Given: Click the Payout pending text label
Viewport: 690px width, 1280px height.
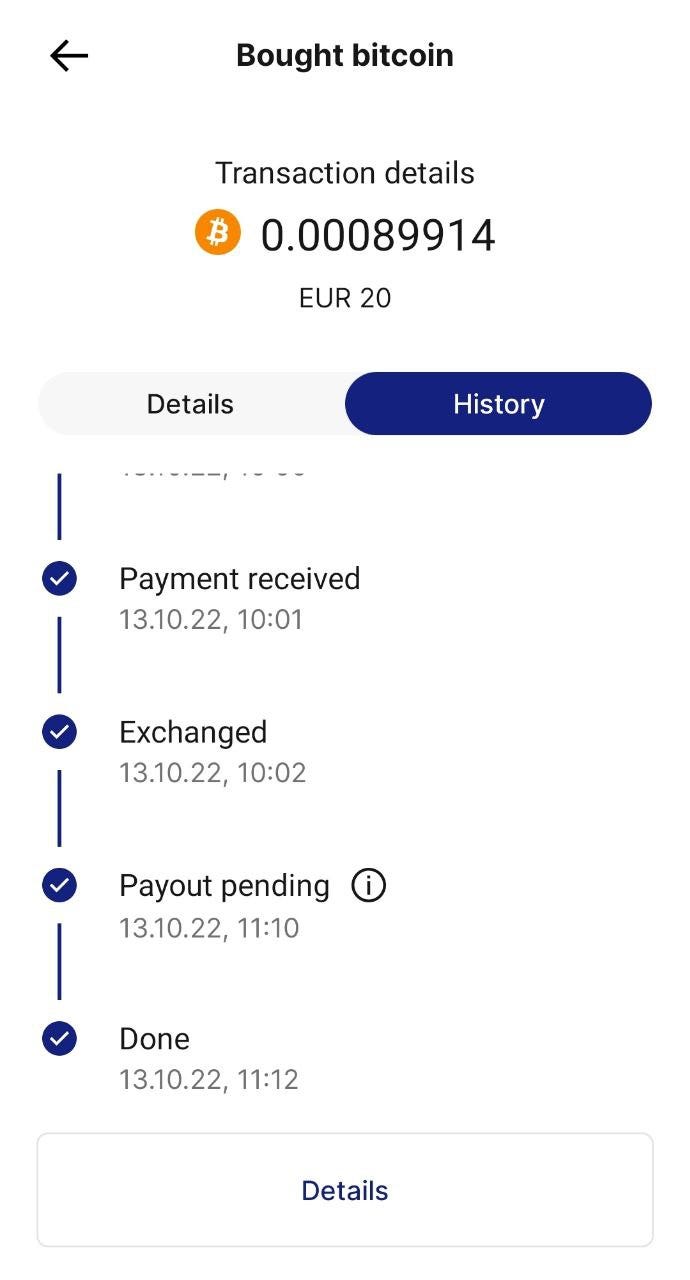Looking at the screenshot, I should [x=224, y=885].
